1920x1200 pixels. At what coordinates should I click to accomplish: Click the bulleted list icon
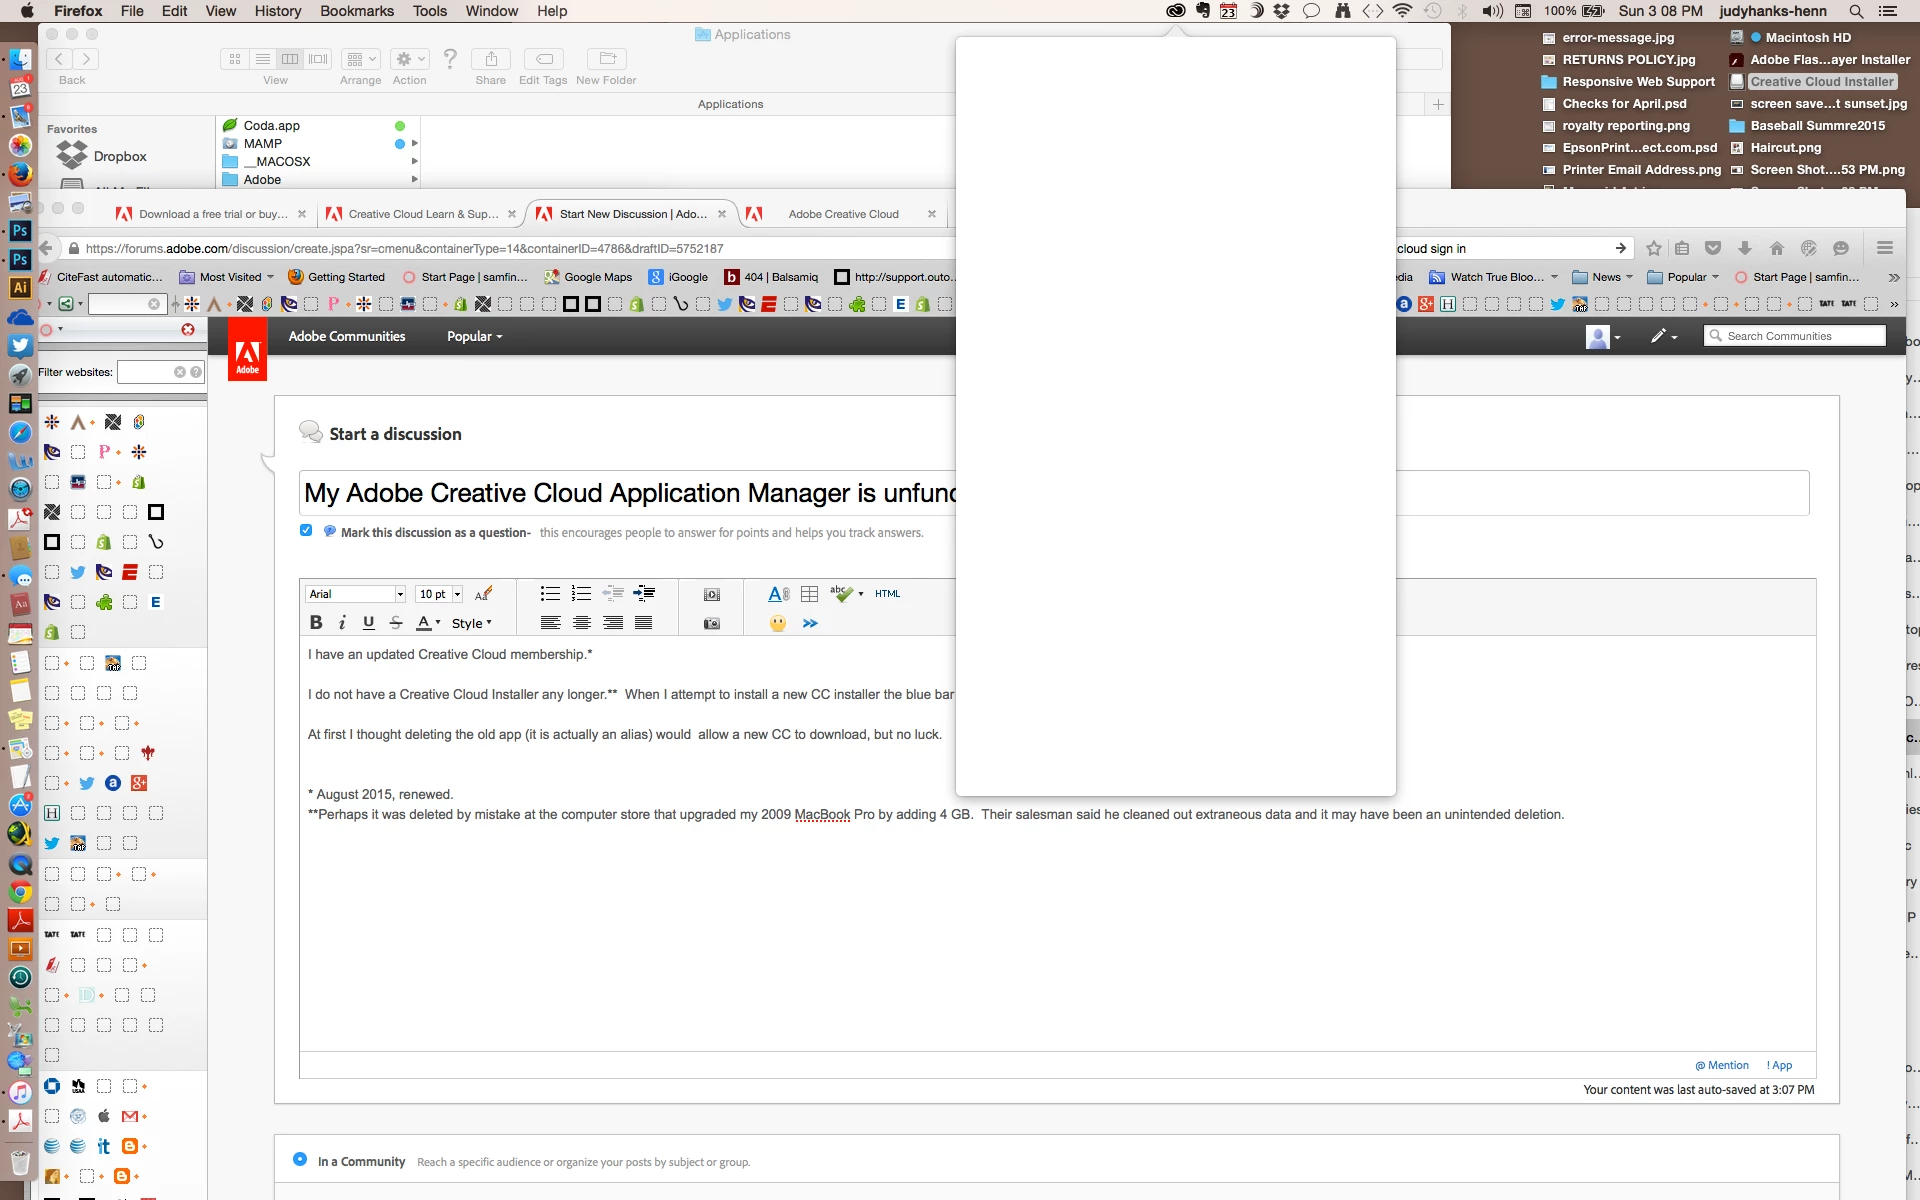550,594
